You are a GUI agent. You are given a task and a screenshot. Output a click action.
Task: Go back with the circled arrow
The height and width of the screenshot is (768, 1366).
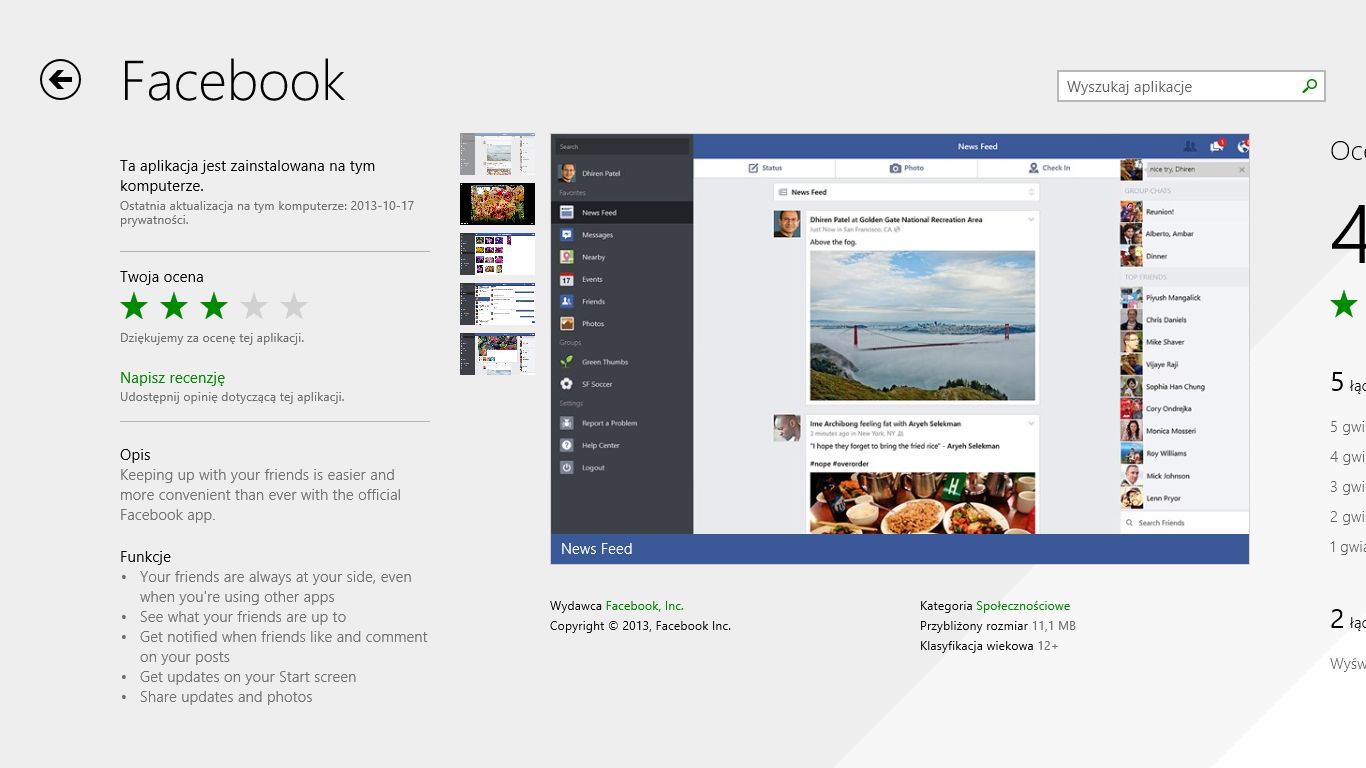tap(60, 79)
